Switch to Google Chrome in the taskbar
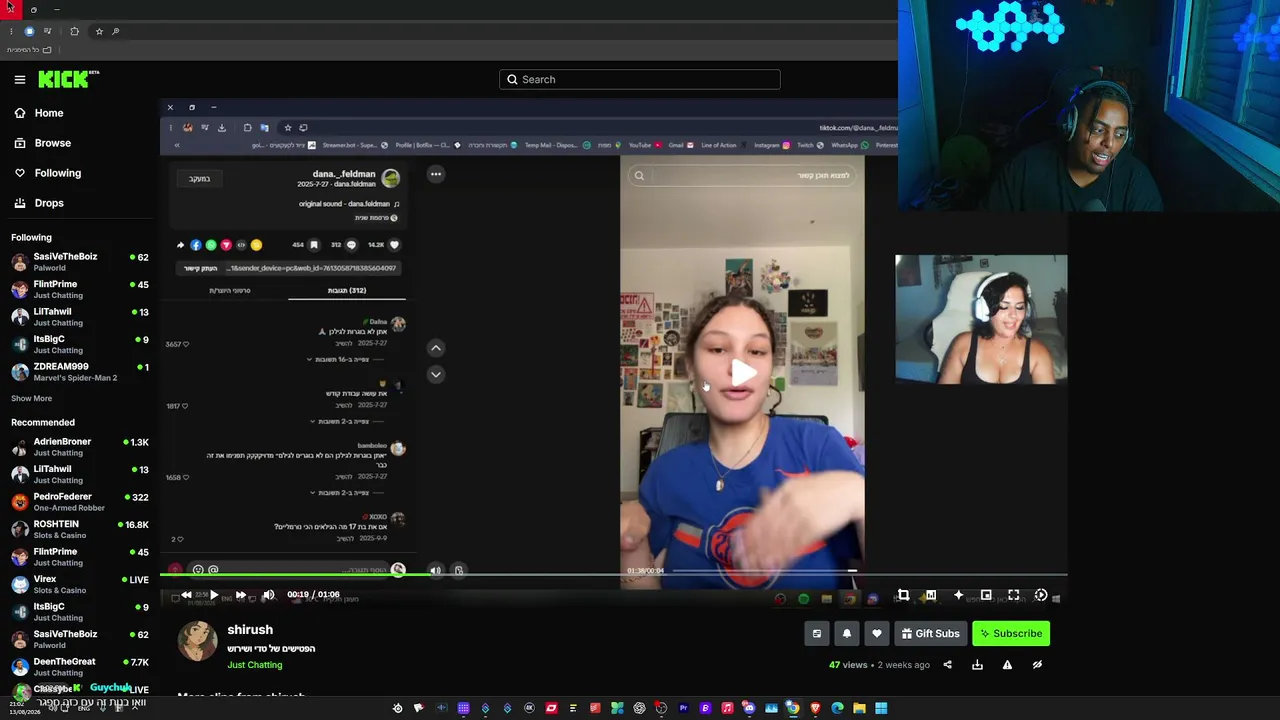 [x=793, y=708]
